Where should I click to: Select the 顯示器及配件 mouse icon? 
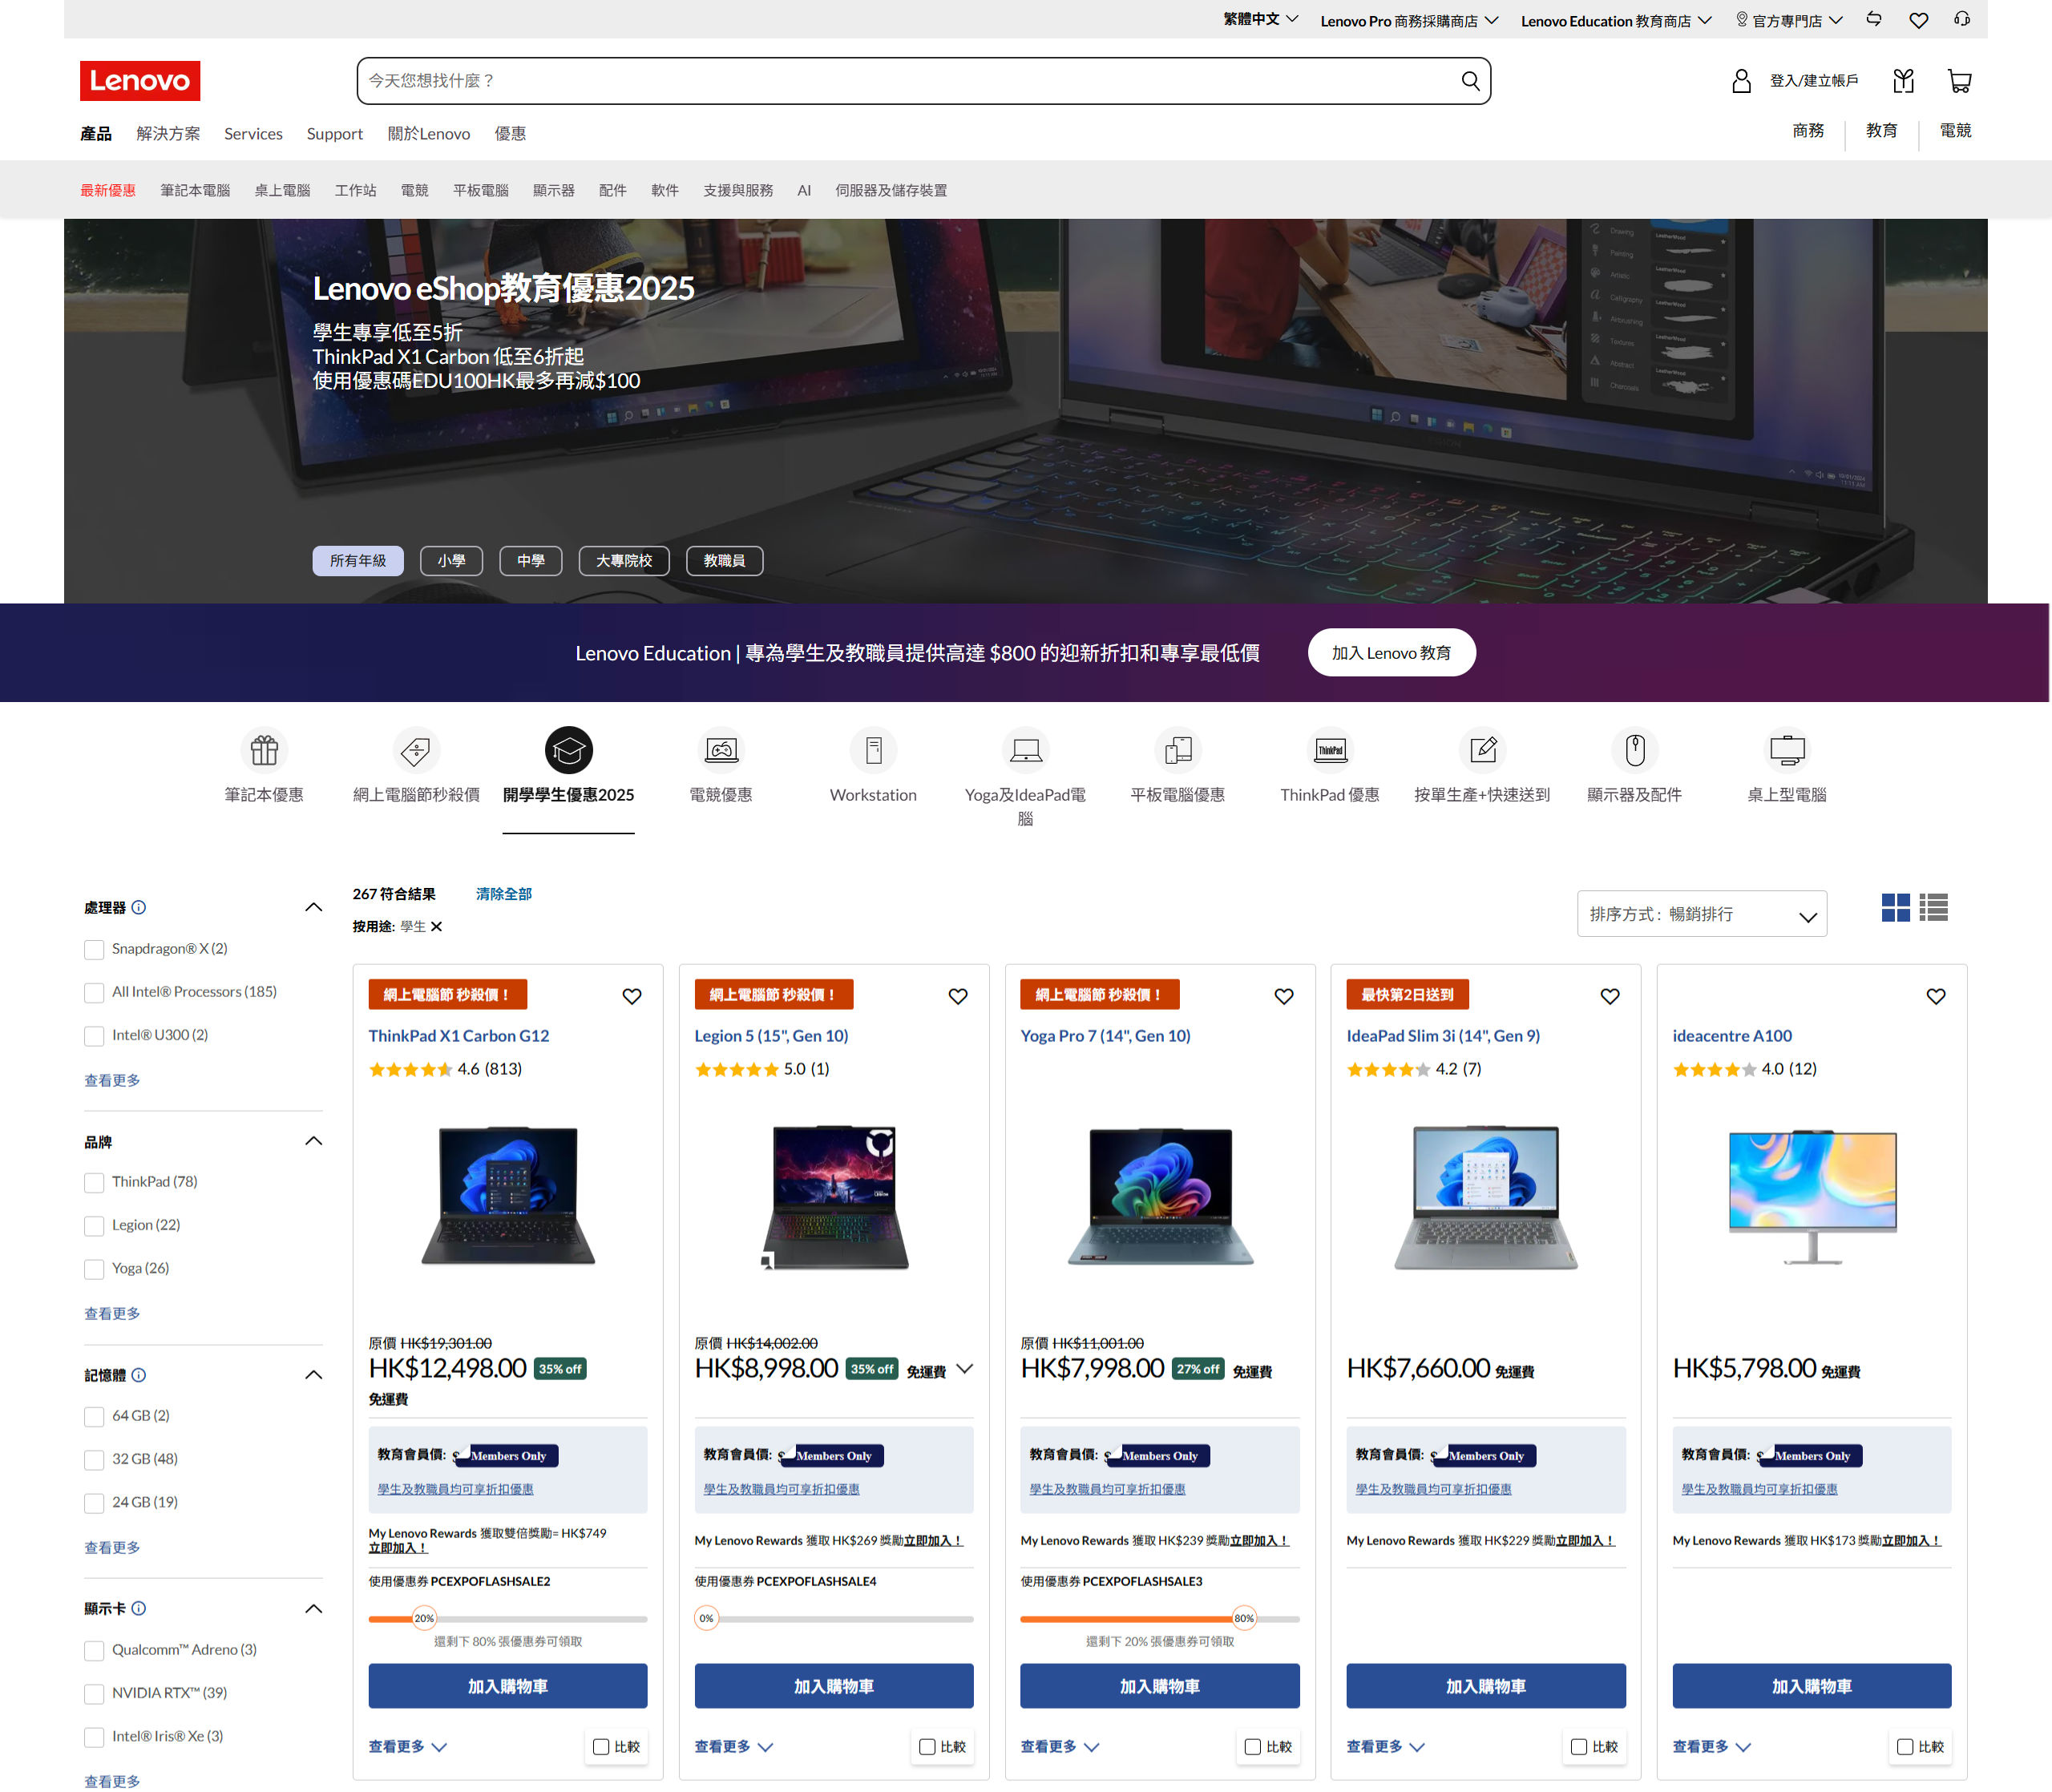point(1635,750)
